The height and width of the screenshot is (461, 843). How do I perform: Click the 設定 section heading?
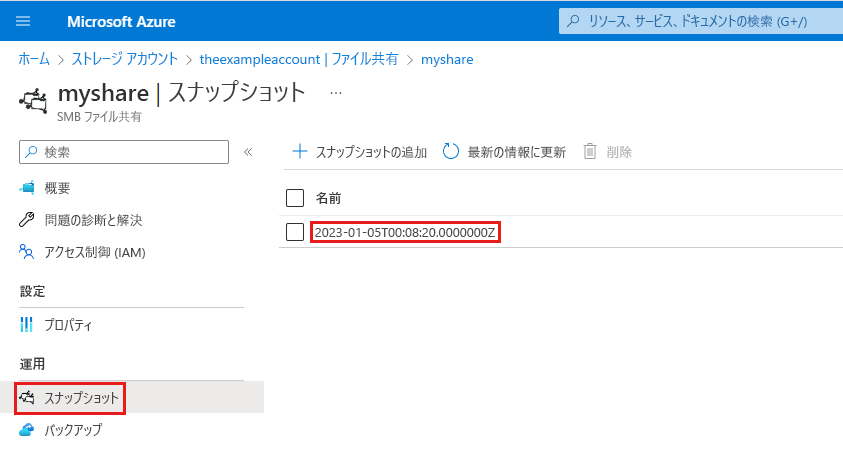32,292
